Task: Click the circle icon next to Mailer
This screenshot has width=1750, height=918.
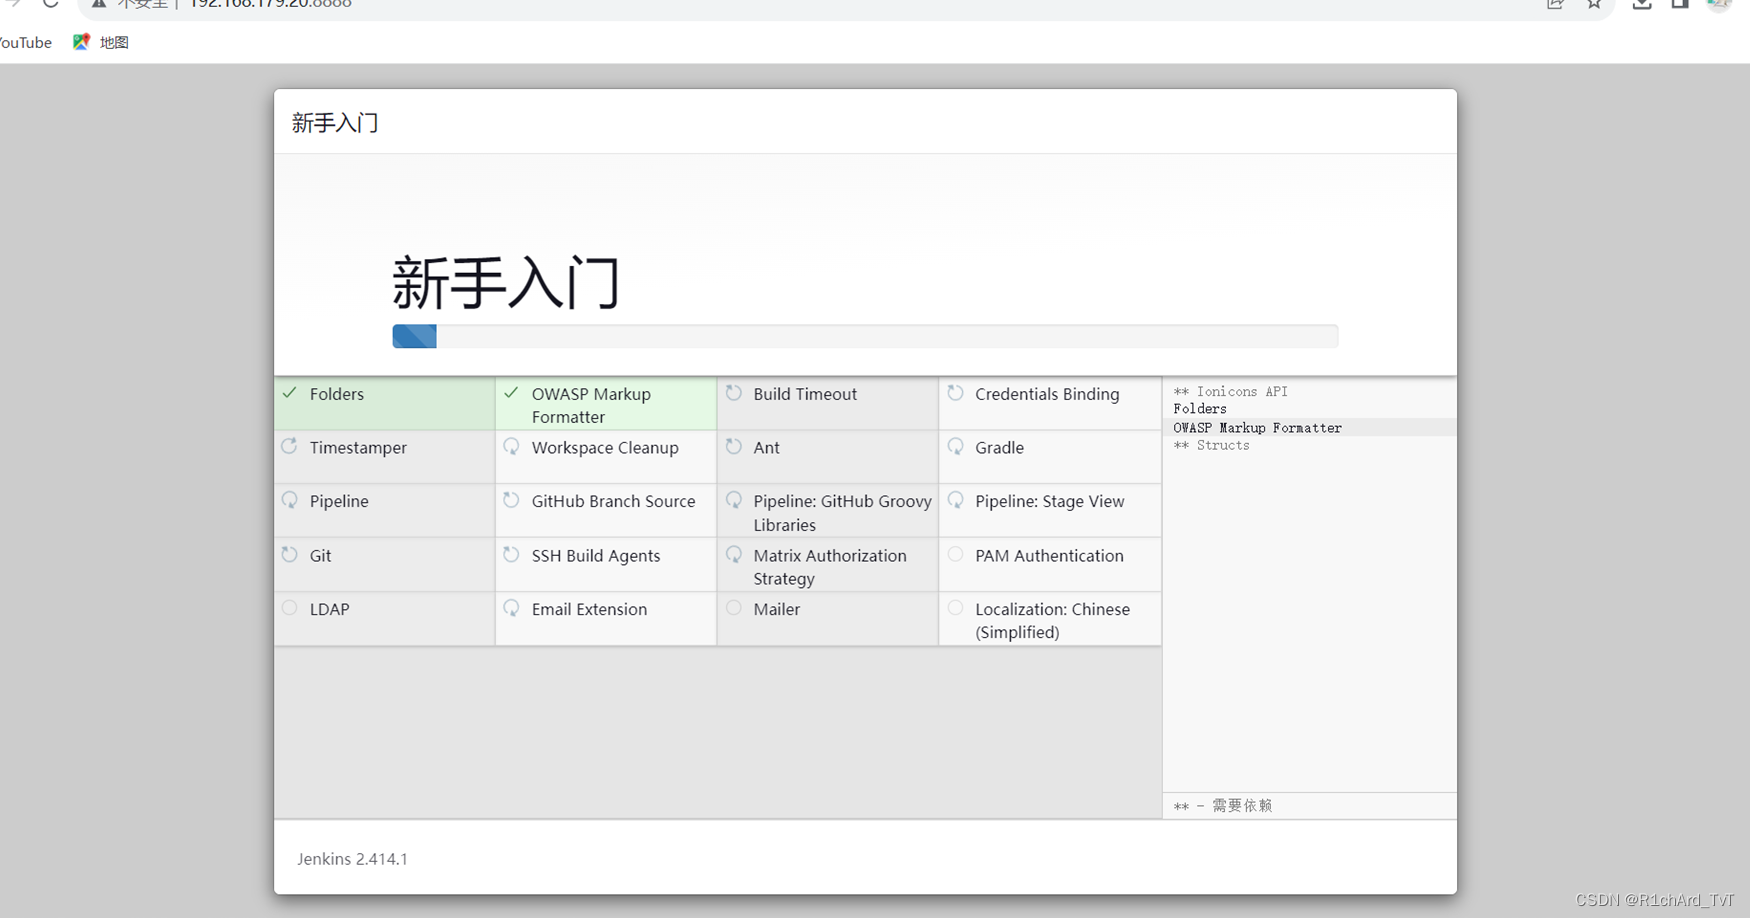Action: point(734,608)
